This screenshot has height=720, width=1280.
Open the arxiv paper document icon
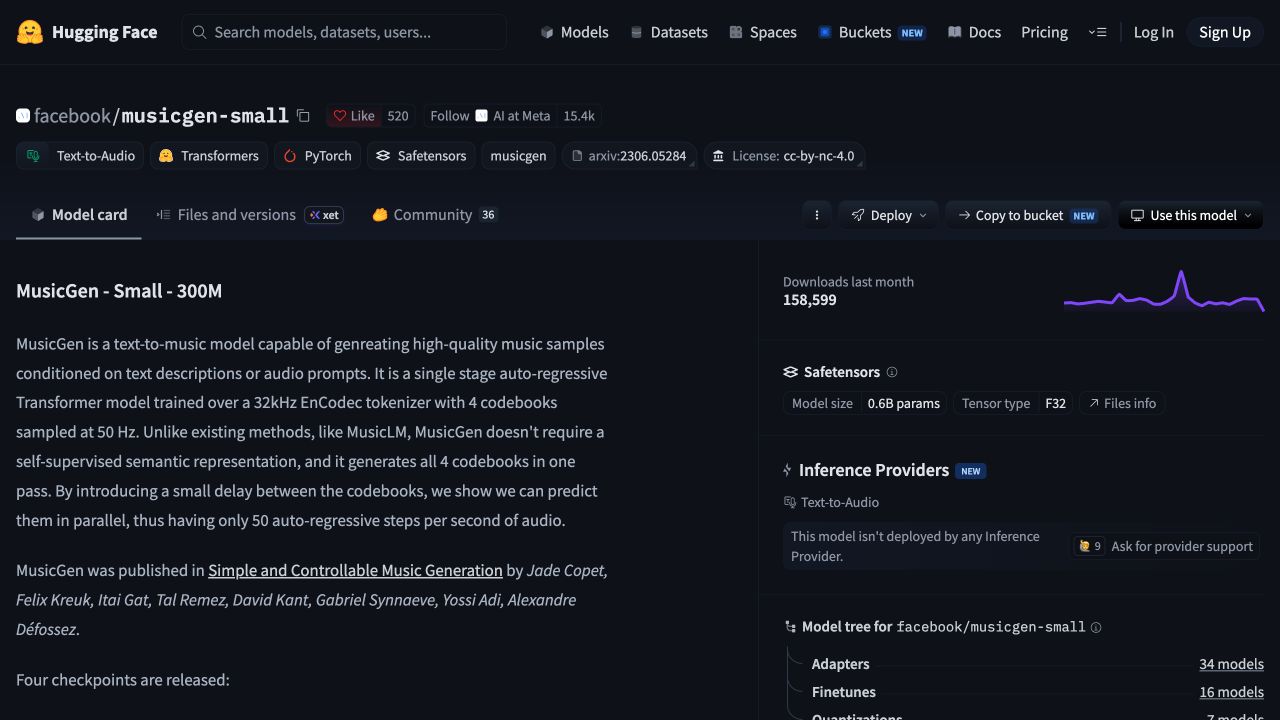[x=577, y=156]
